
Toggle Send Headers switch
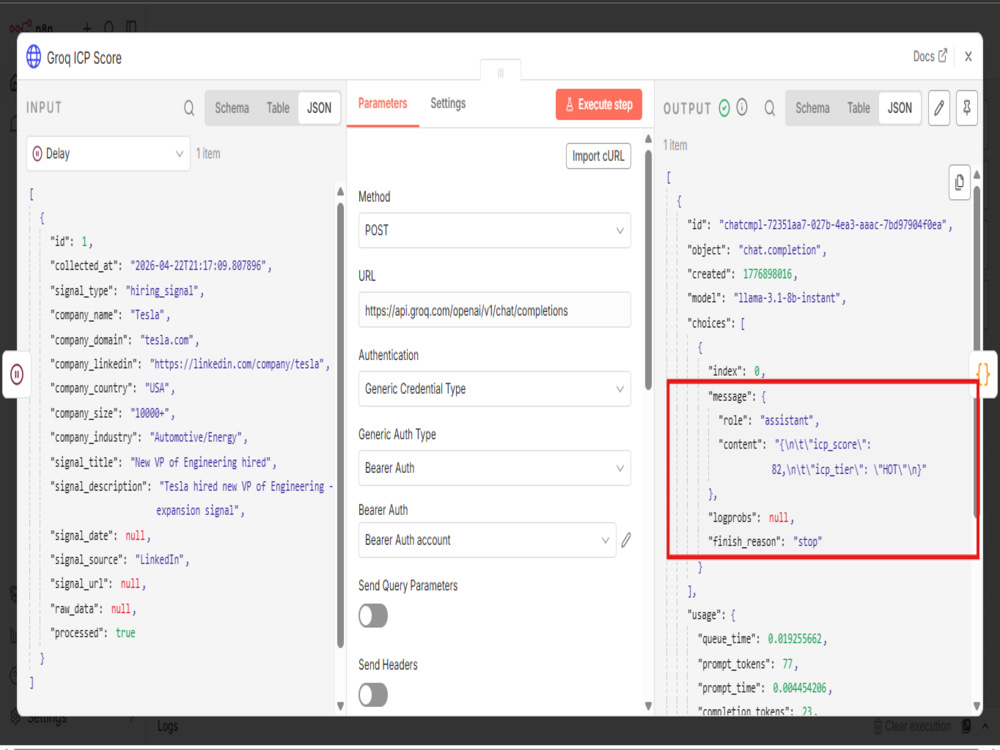[373, 695]
